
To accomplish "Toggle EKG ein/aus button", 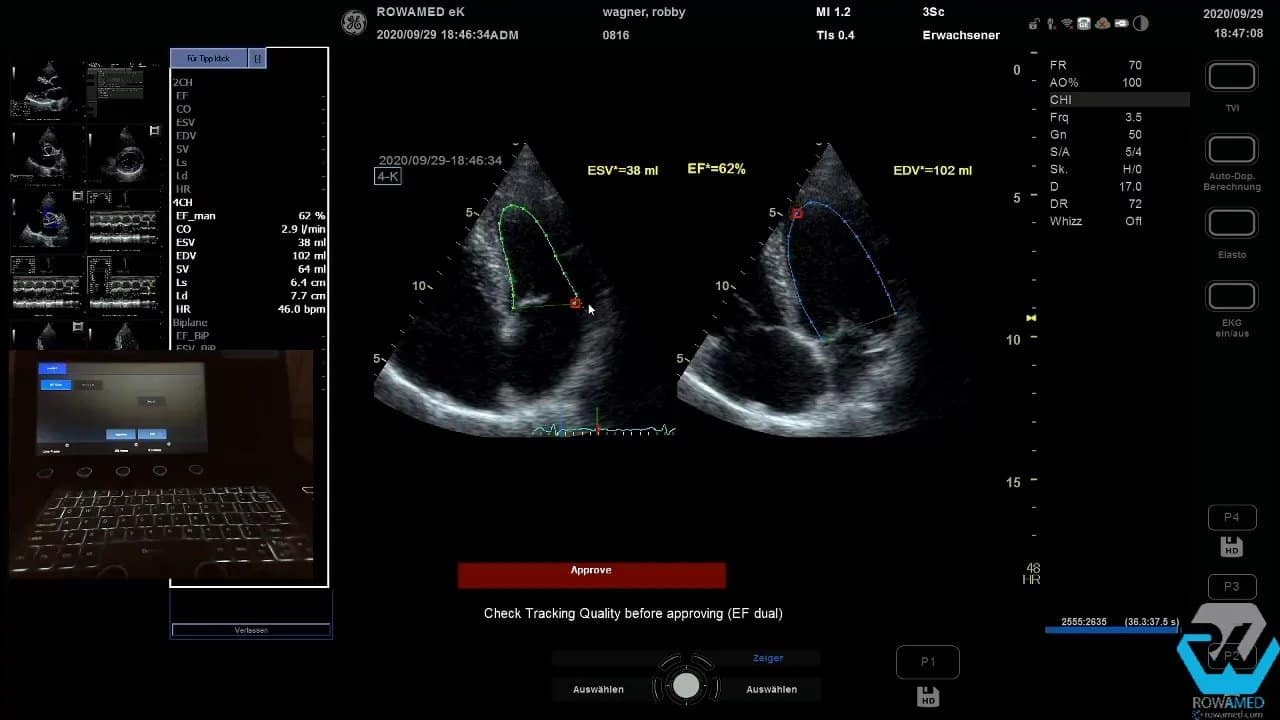I will (x=1232, y=297).
